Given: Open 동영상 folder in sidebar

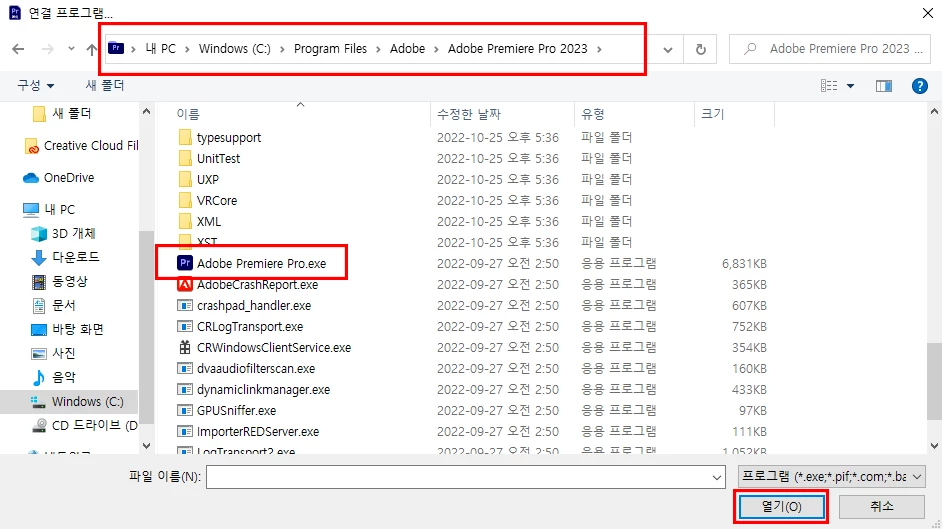Looking at the screenshot, I should tap(59, 281).
